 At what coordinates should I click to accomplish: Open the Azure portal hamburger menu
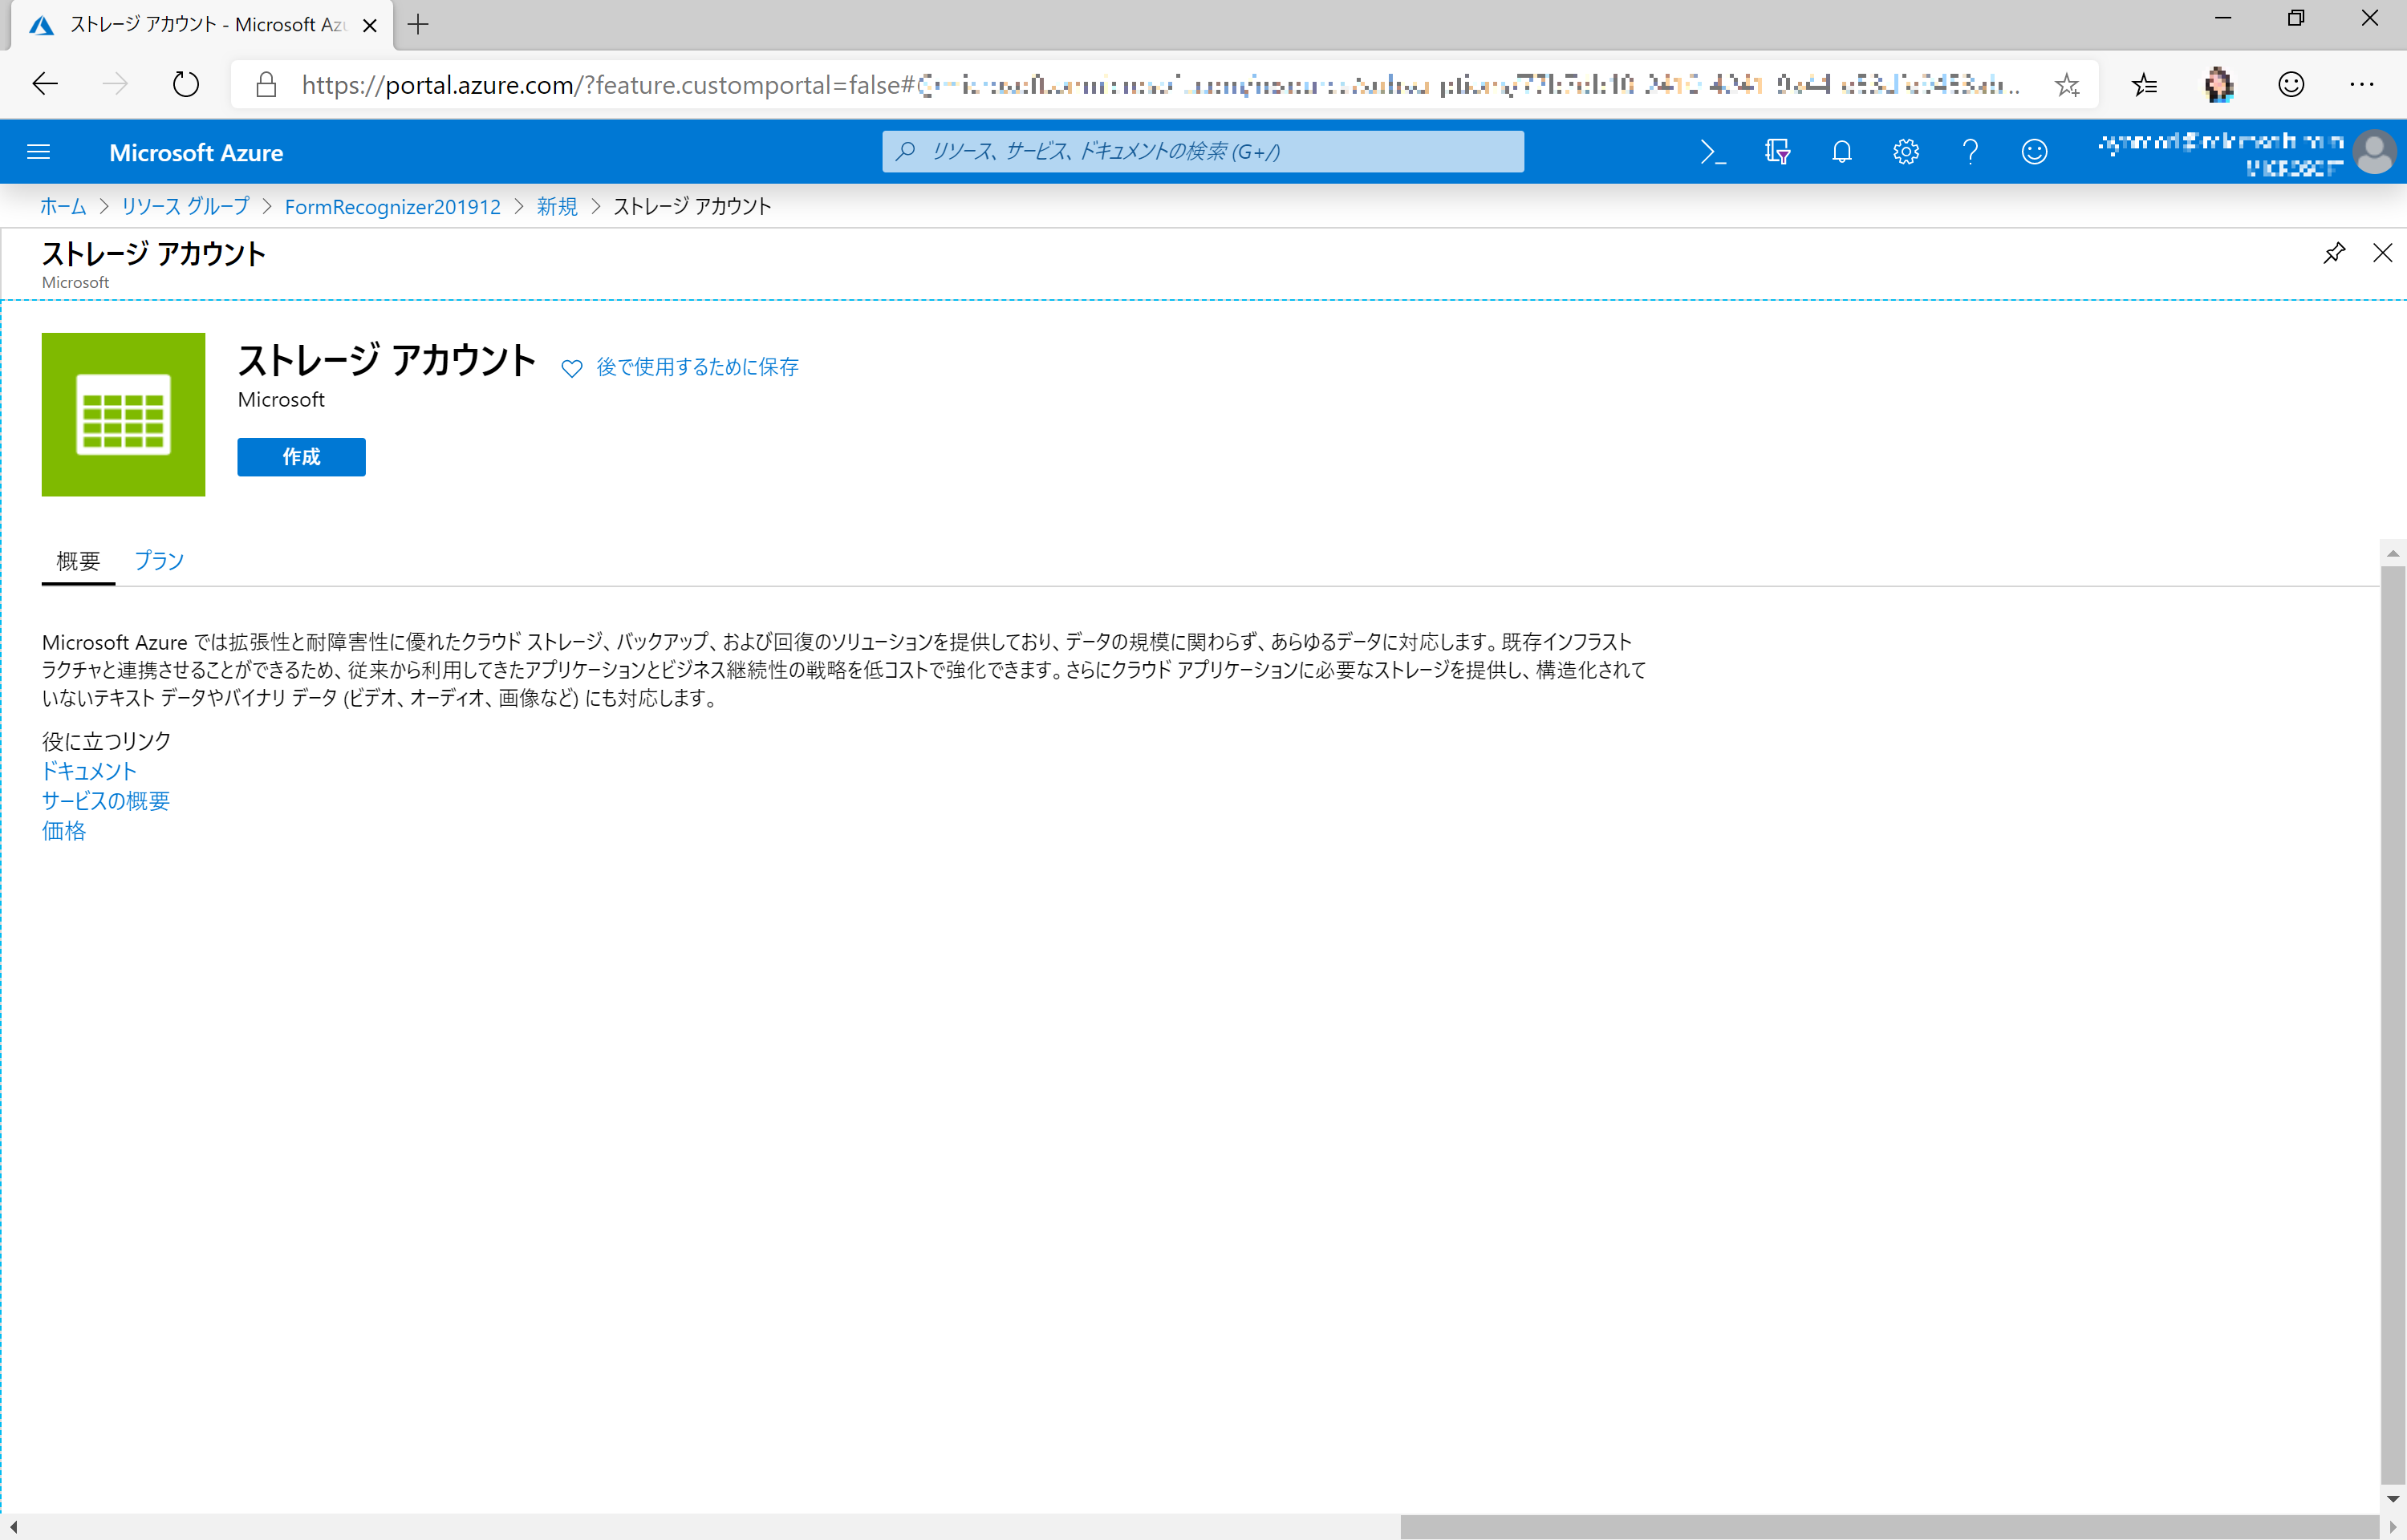(38, 152)
